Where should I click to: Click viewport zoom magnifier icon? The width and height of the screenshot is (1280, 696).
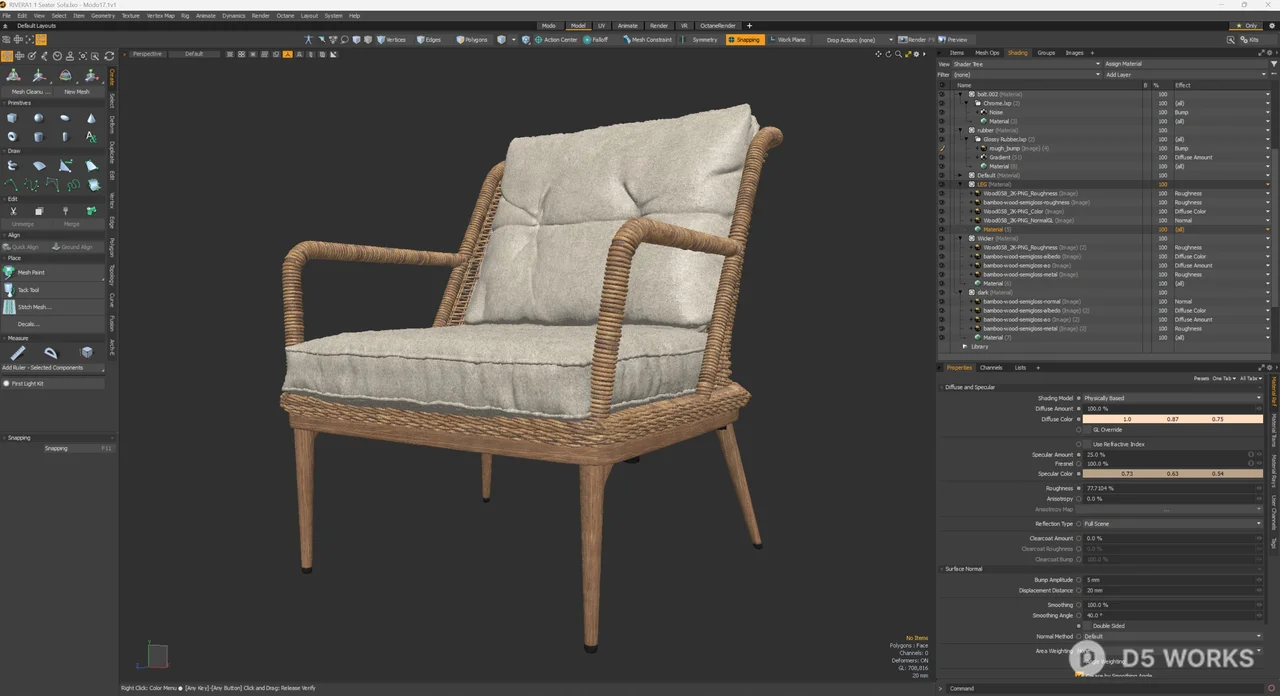898,54
